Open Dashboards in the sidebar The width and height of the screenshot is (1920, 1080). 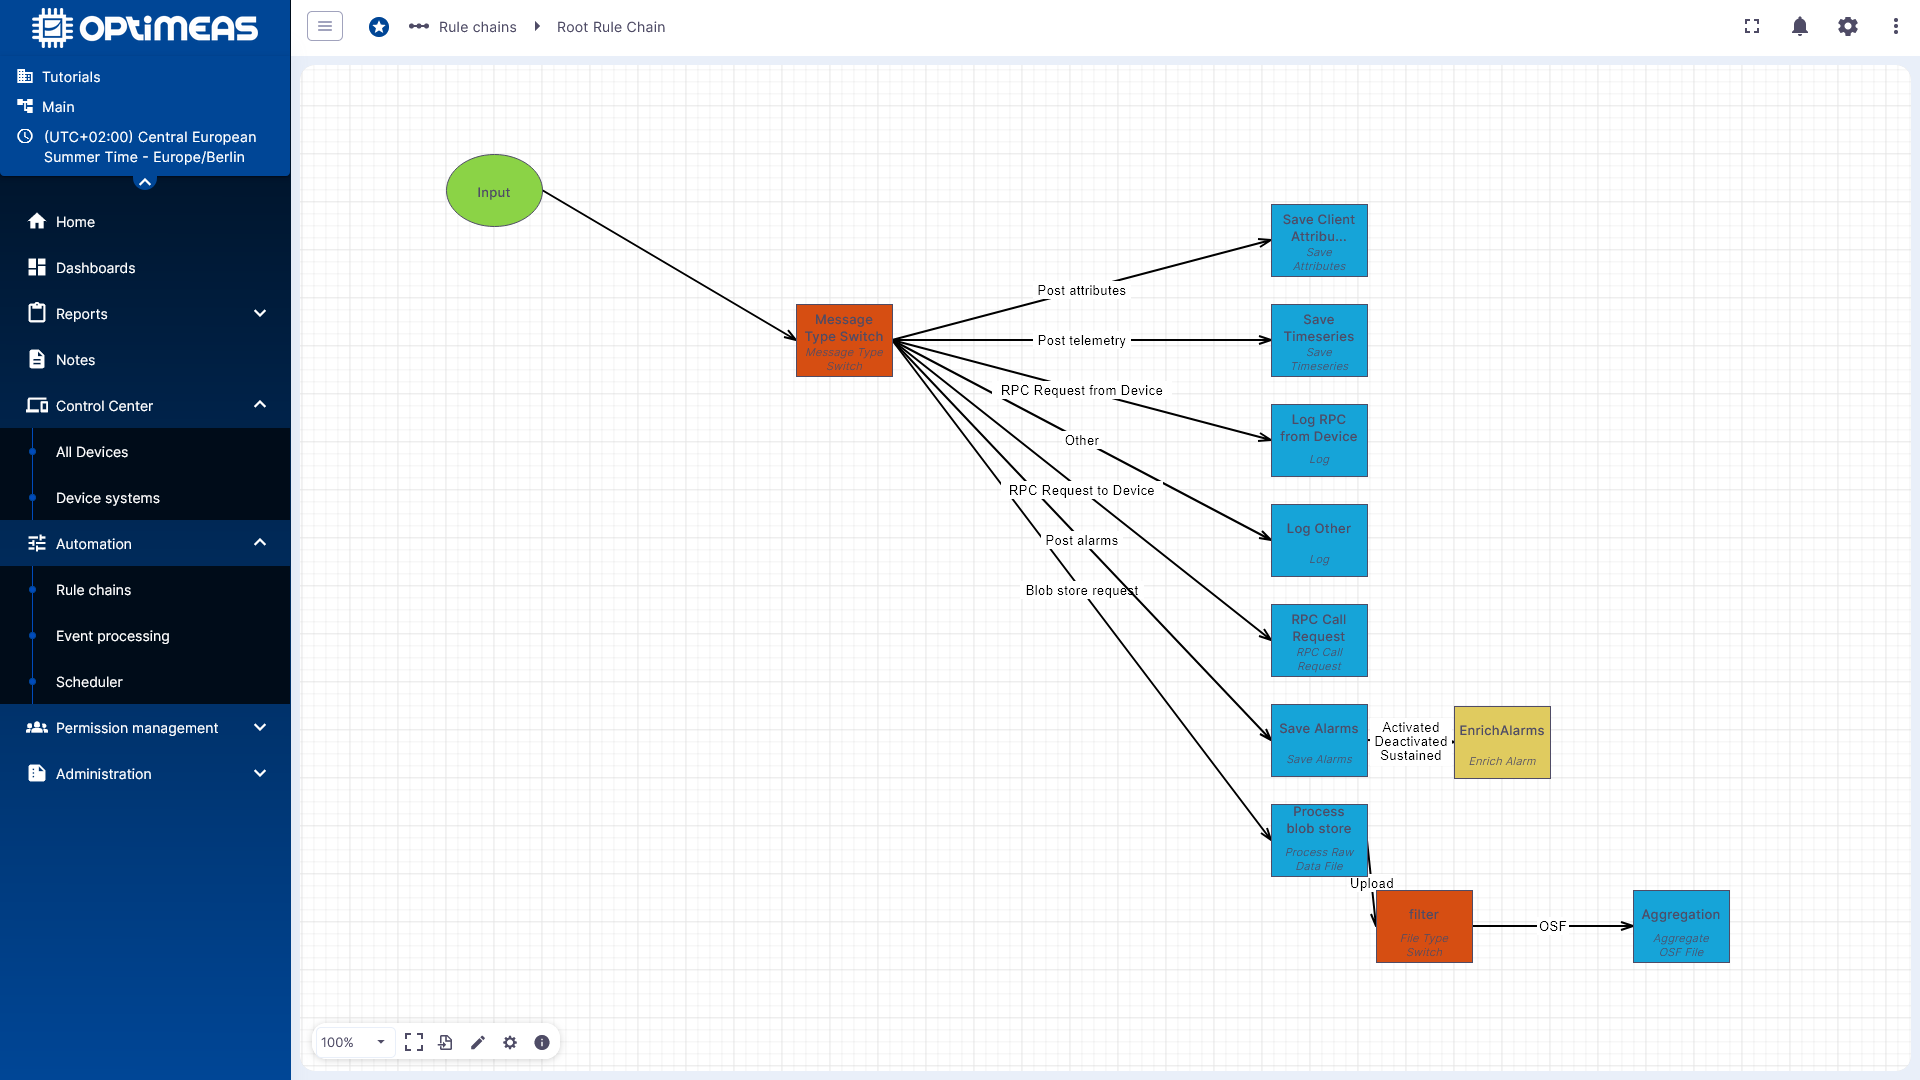click(145, 268)
